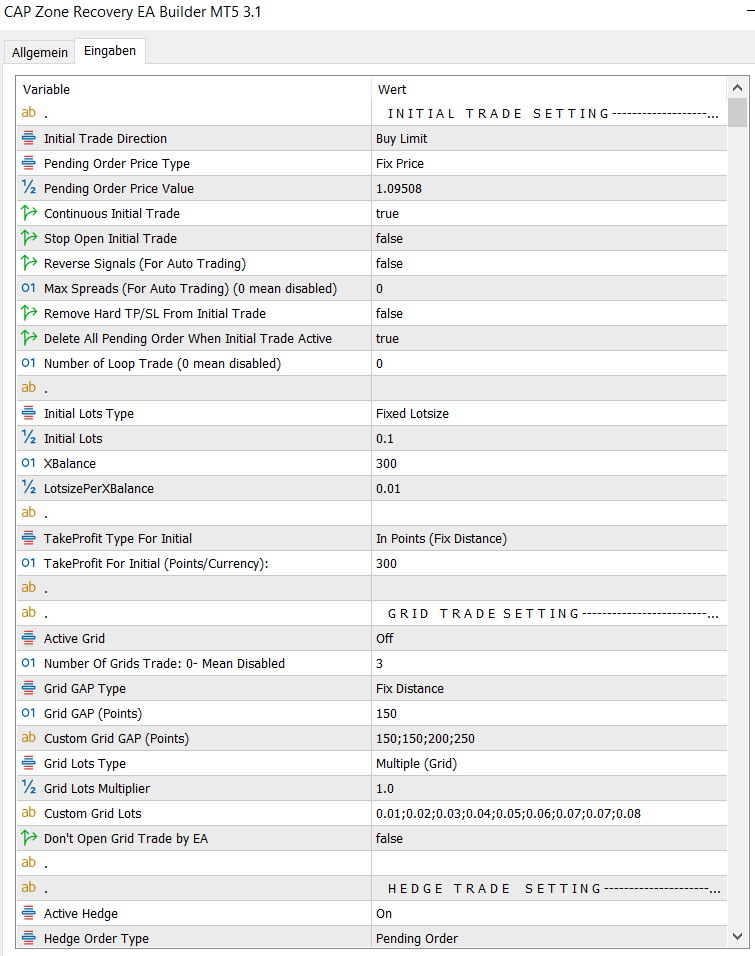Click enum icon beside Hedge Order Type
755x956 pixels.
29,938
